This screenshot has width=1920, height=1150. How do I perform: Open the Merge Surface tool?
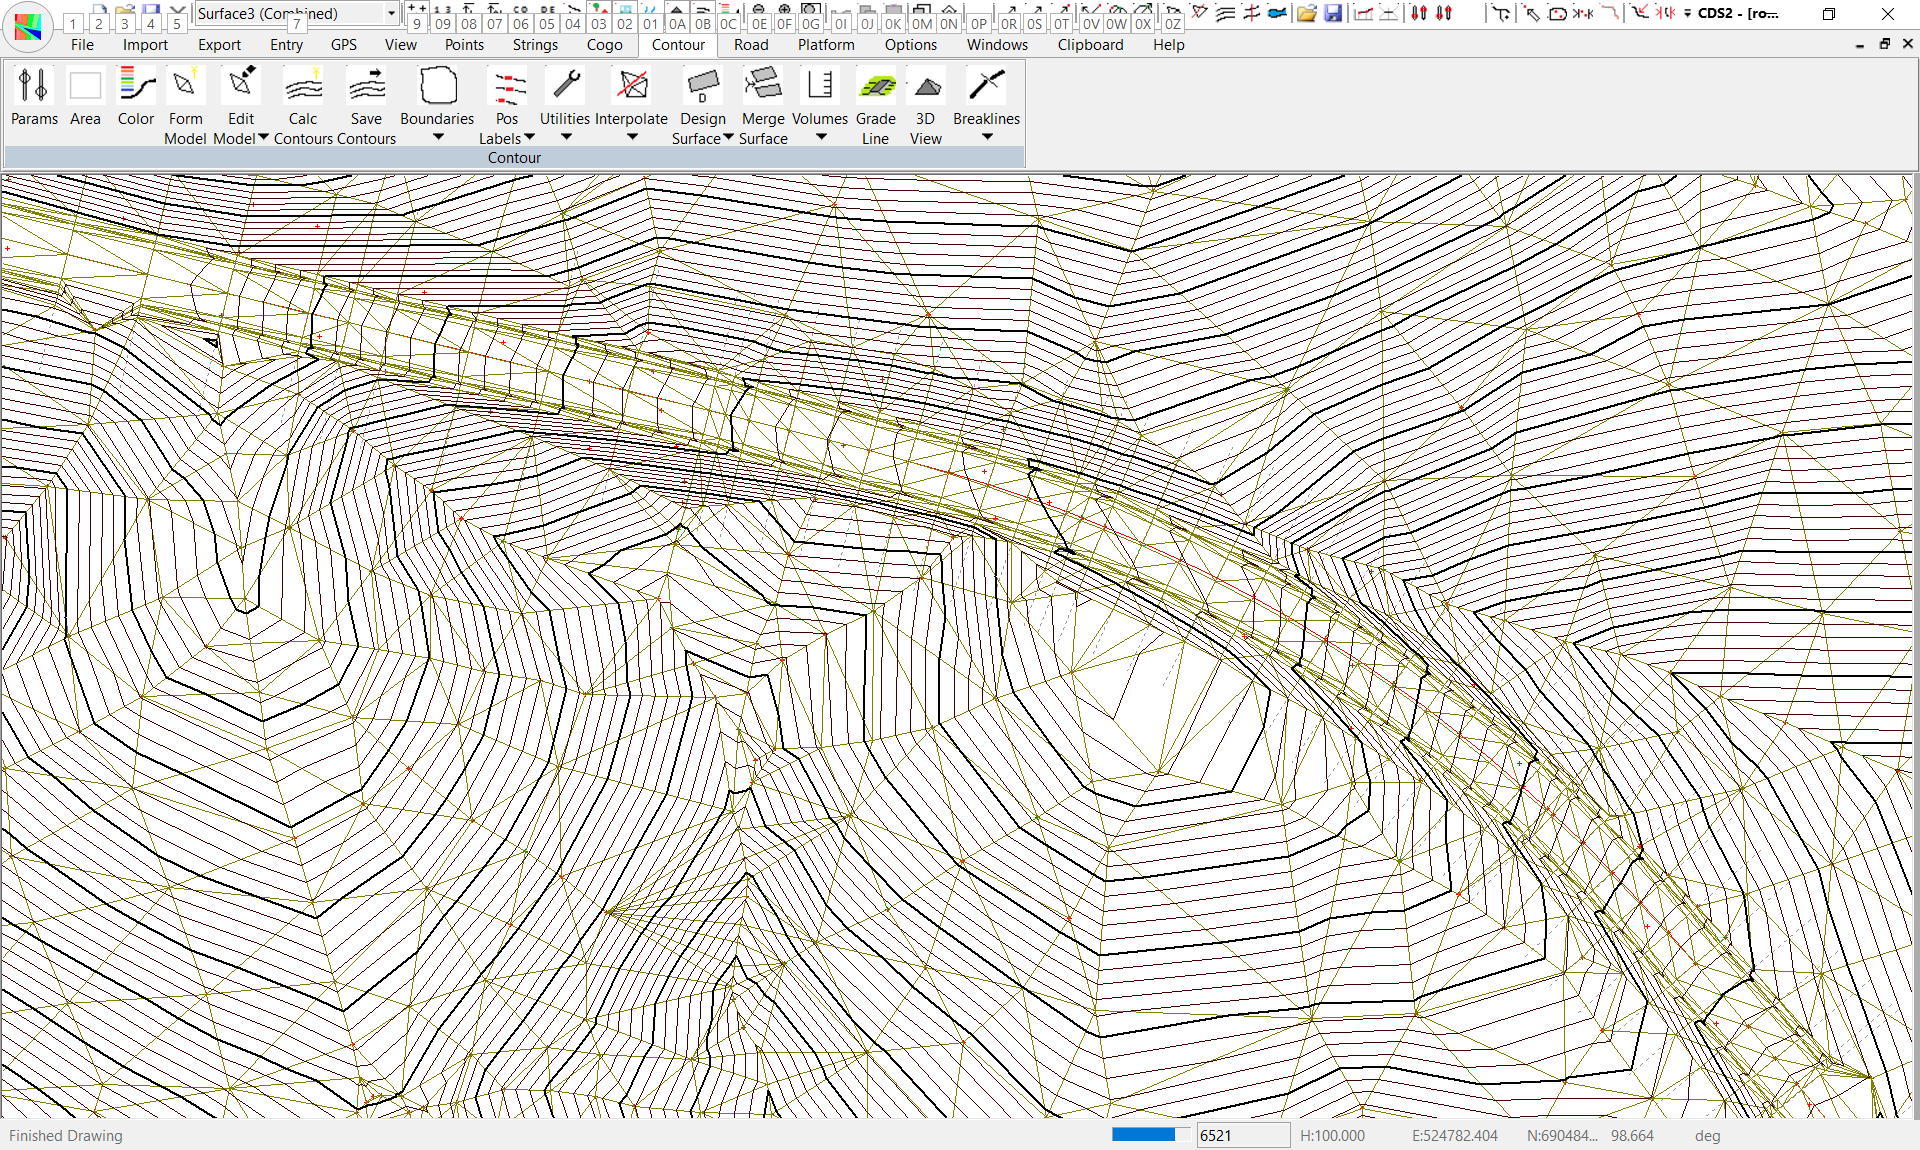pyautogui.click(x=763, y=87)
